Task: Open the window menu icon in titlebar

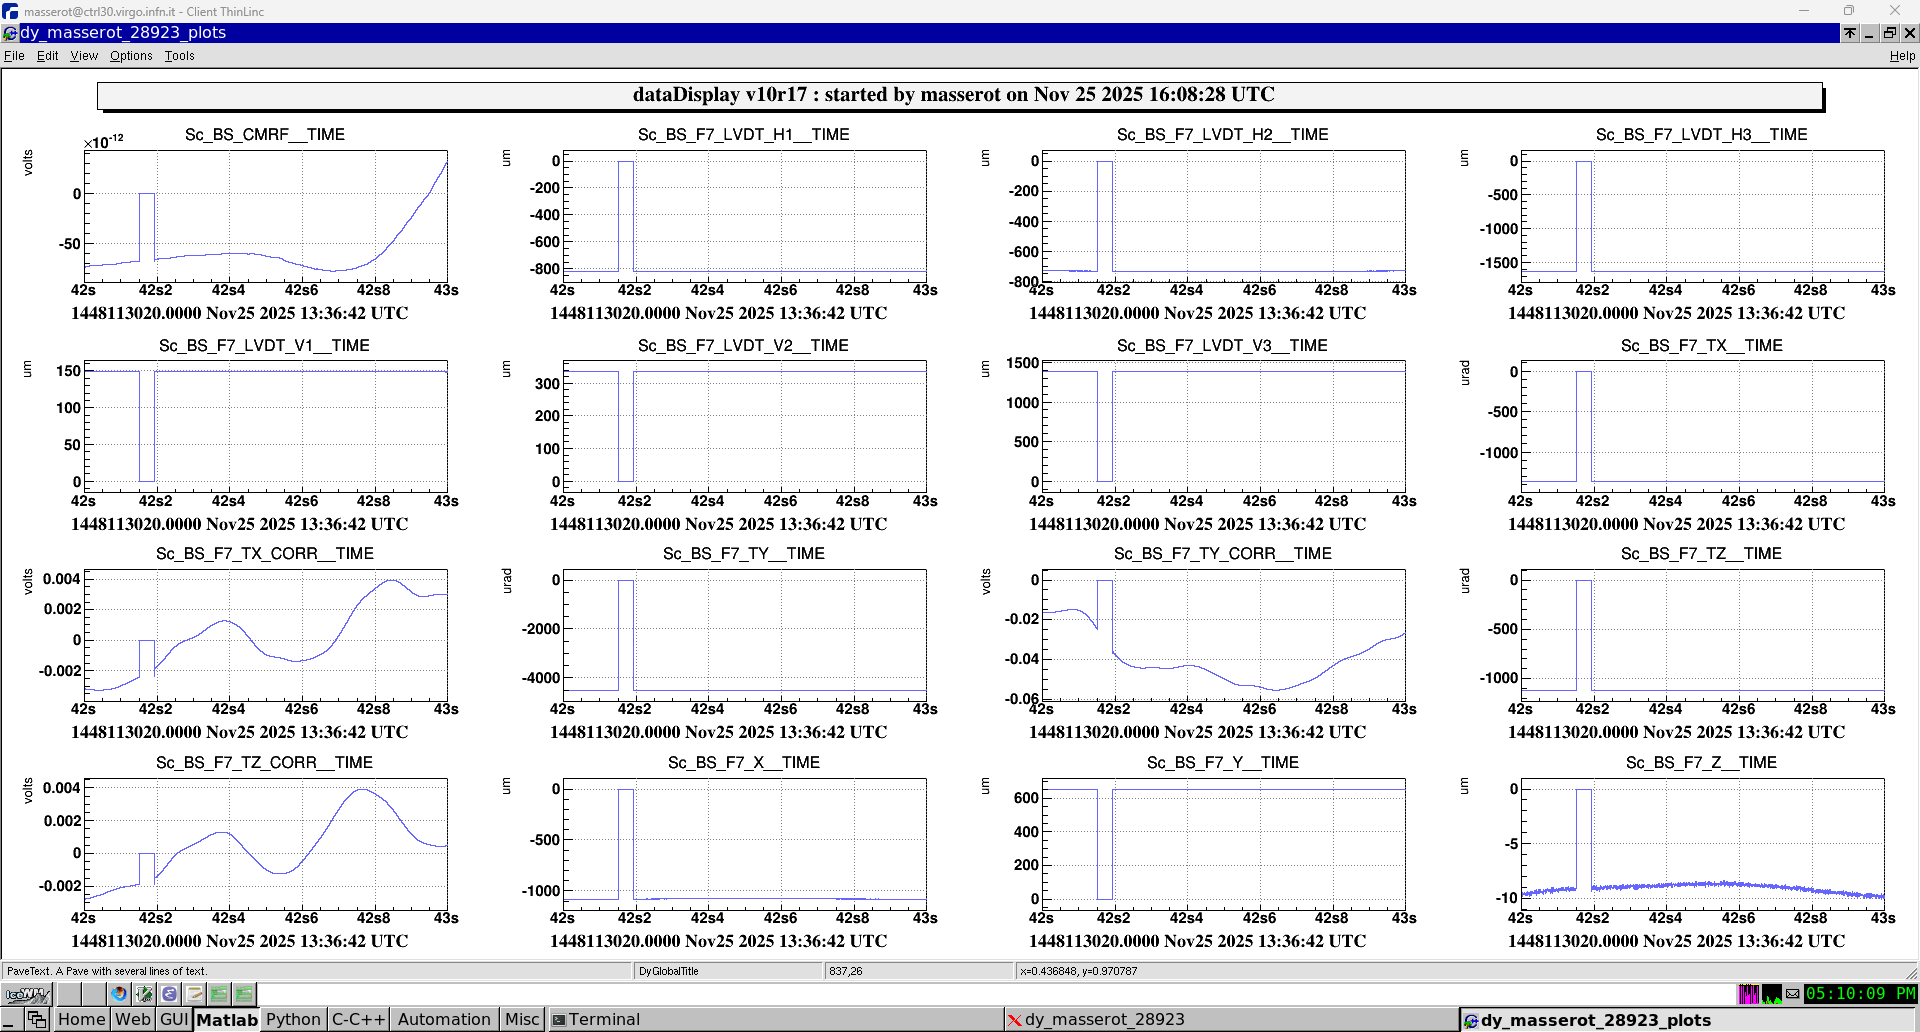Action: point(10,33)
